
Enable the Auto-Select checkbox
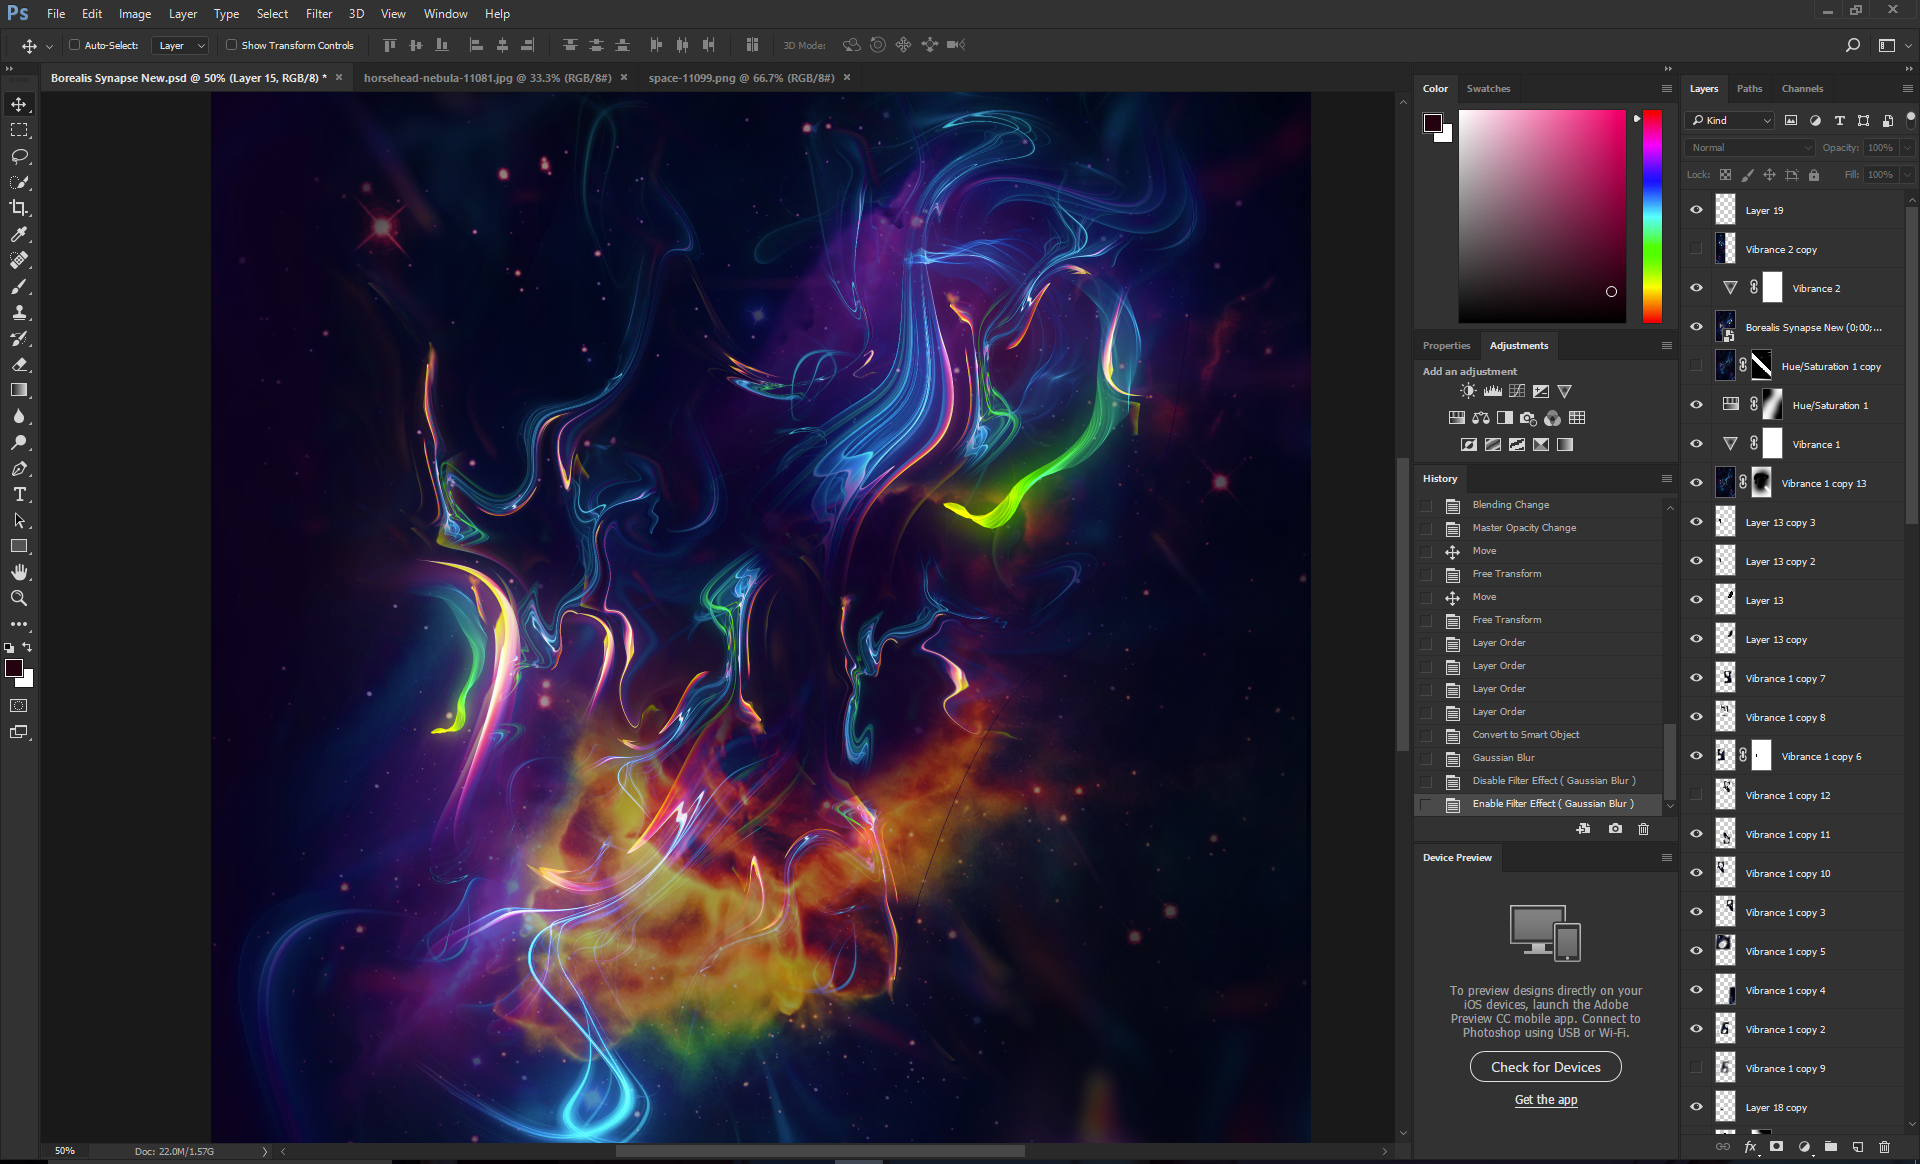pyautogui.click(x=74, y=45)
